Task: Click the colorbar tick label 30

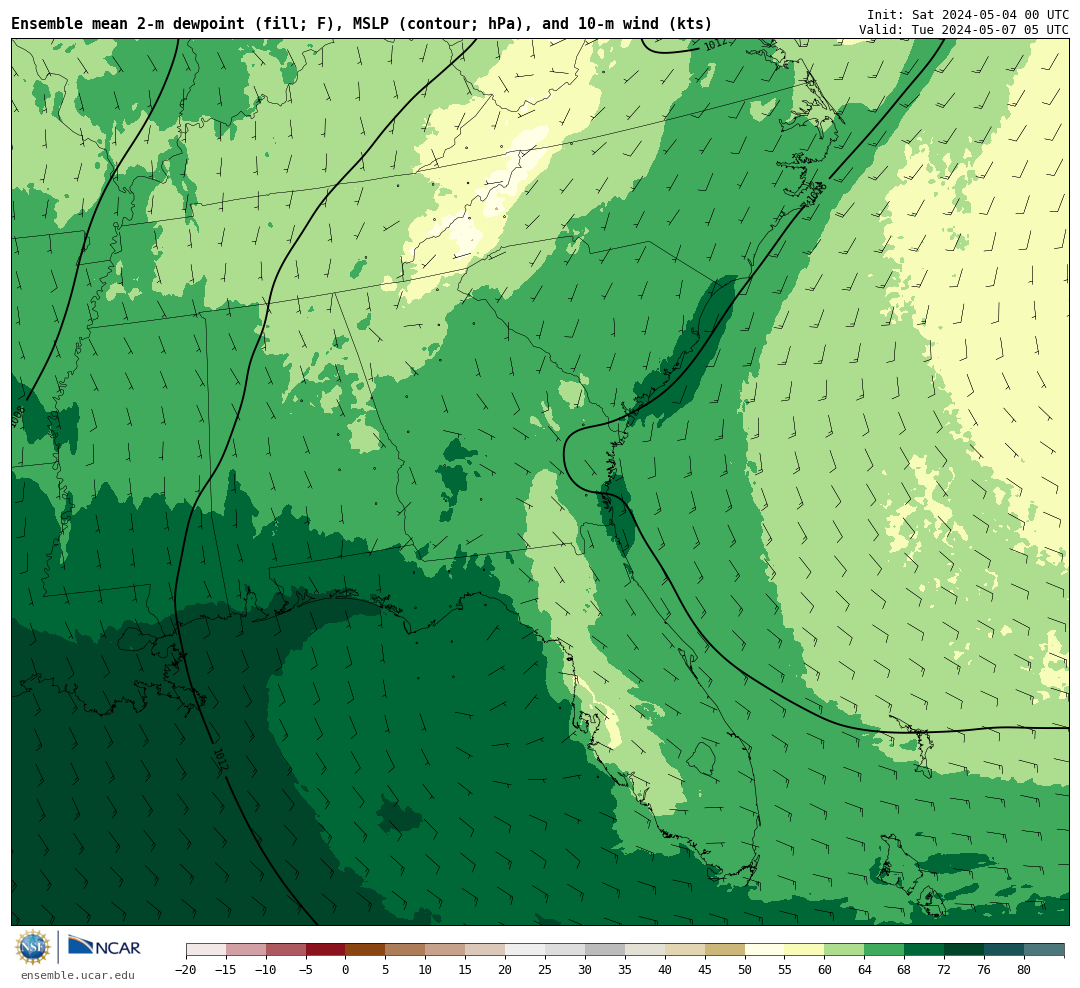Action: pos(585,969)
